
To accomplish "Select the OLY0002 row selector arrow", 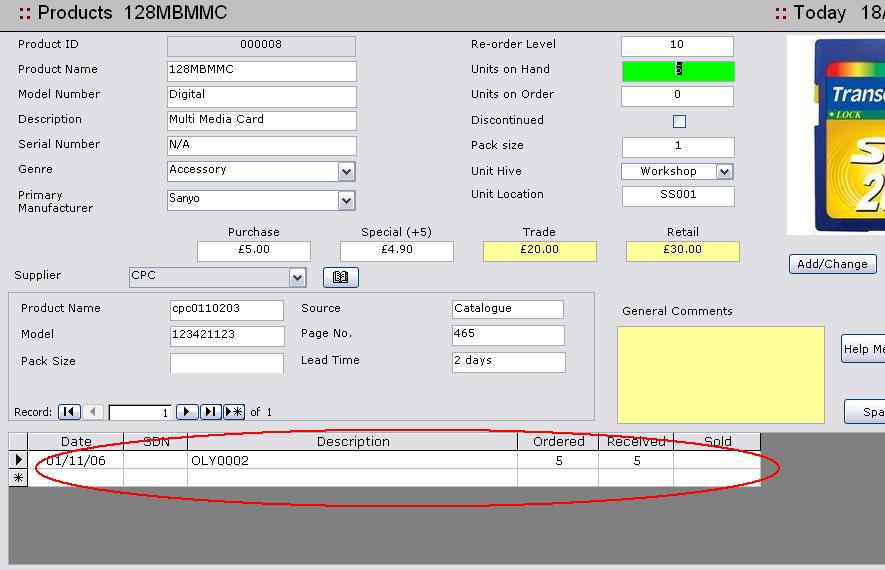I will 18,459.
